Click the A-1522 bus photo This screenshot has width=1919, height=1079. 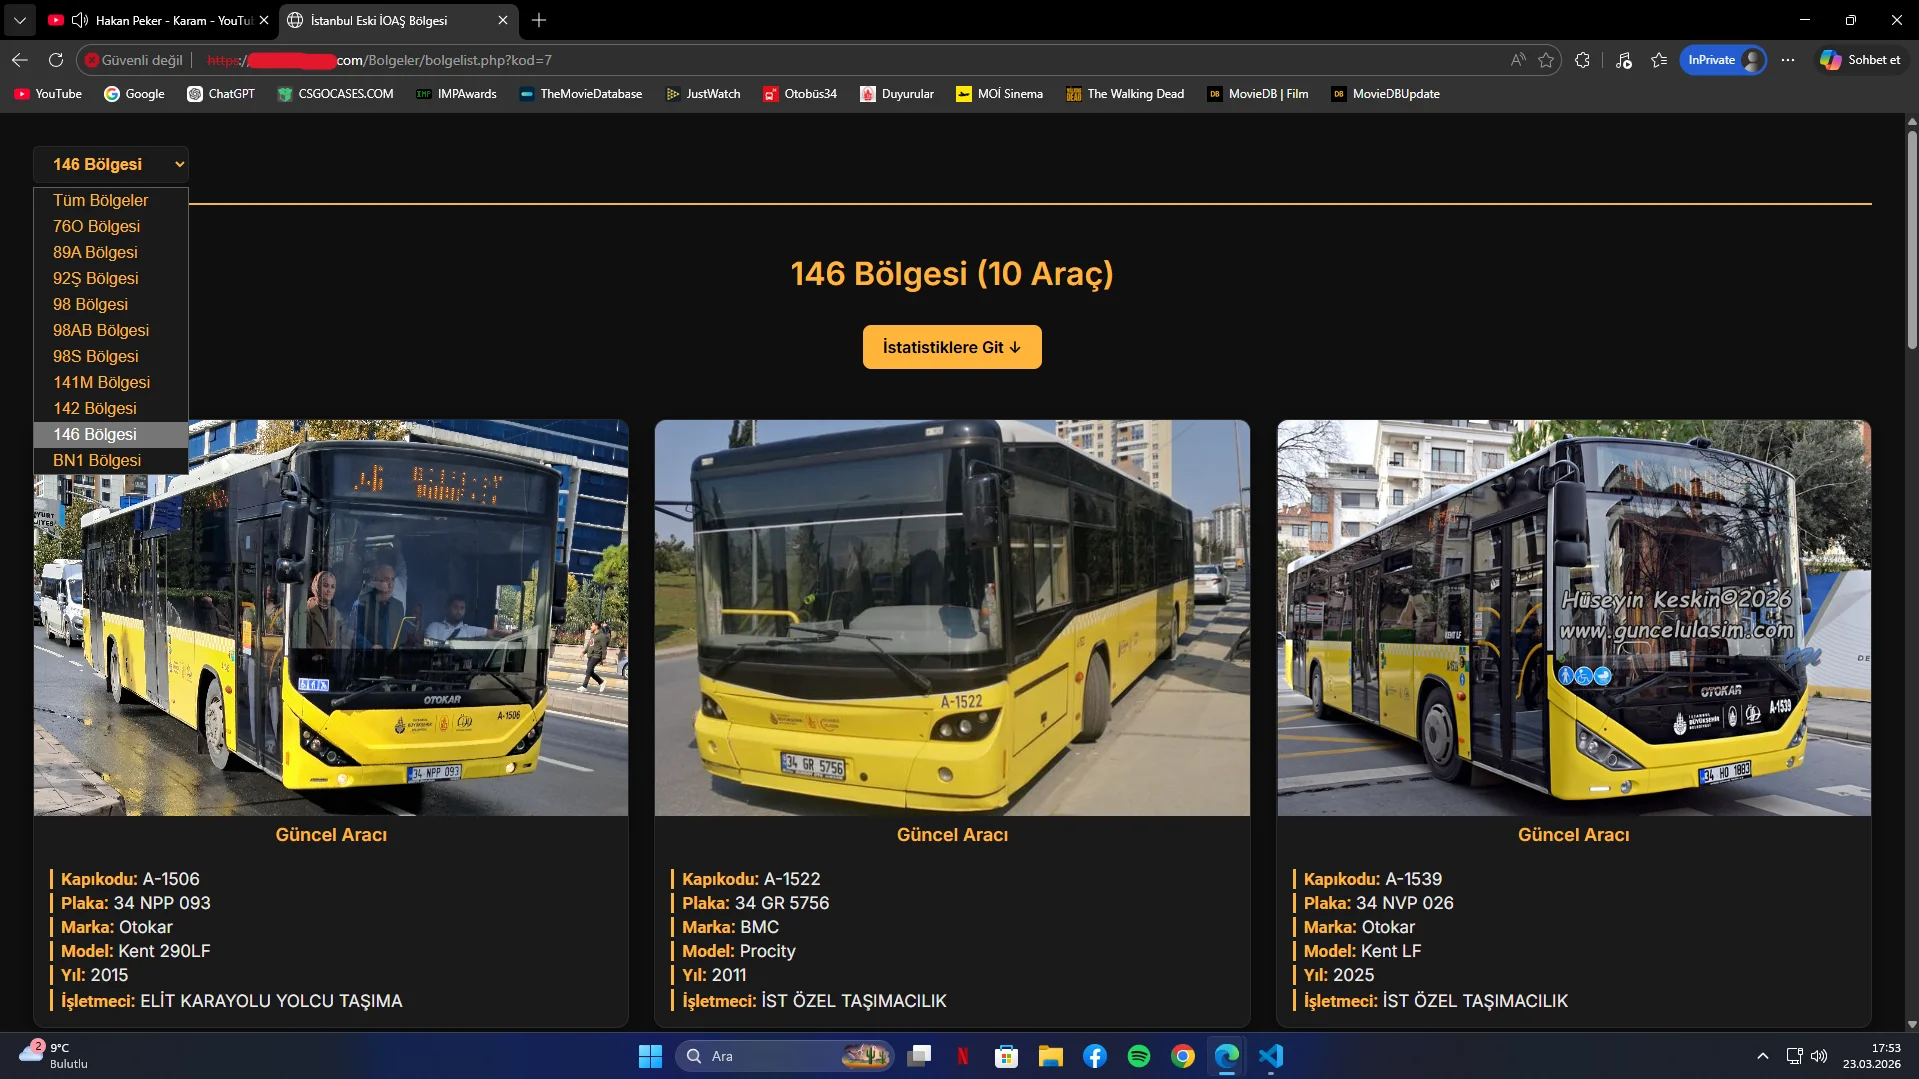click(951, 615)
